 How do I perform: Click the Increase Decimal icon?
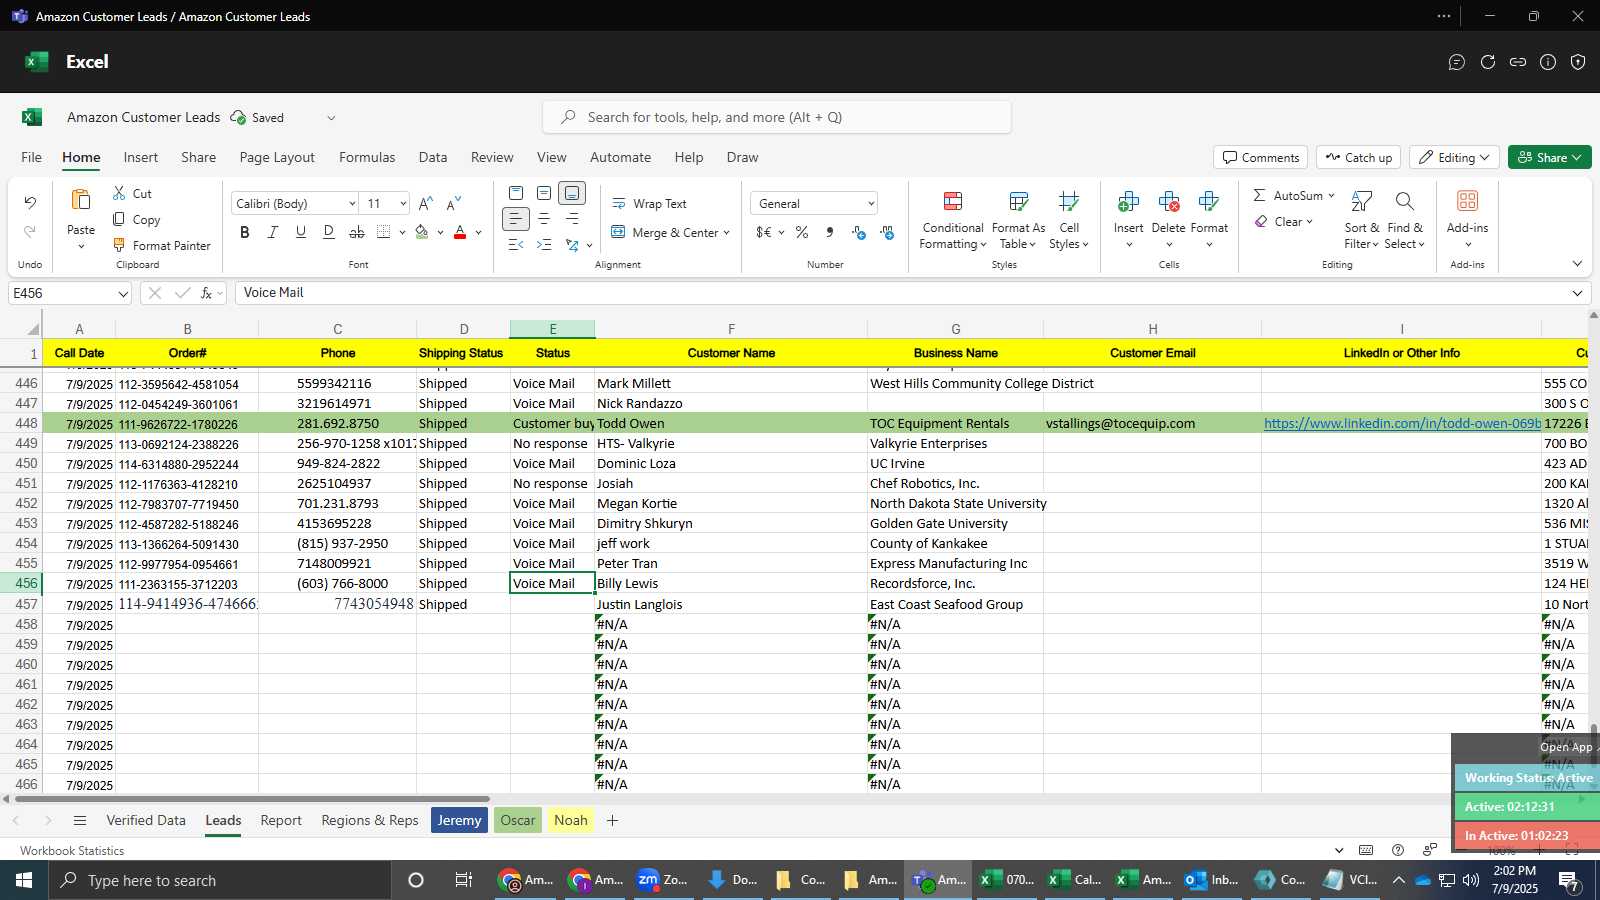859,232
